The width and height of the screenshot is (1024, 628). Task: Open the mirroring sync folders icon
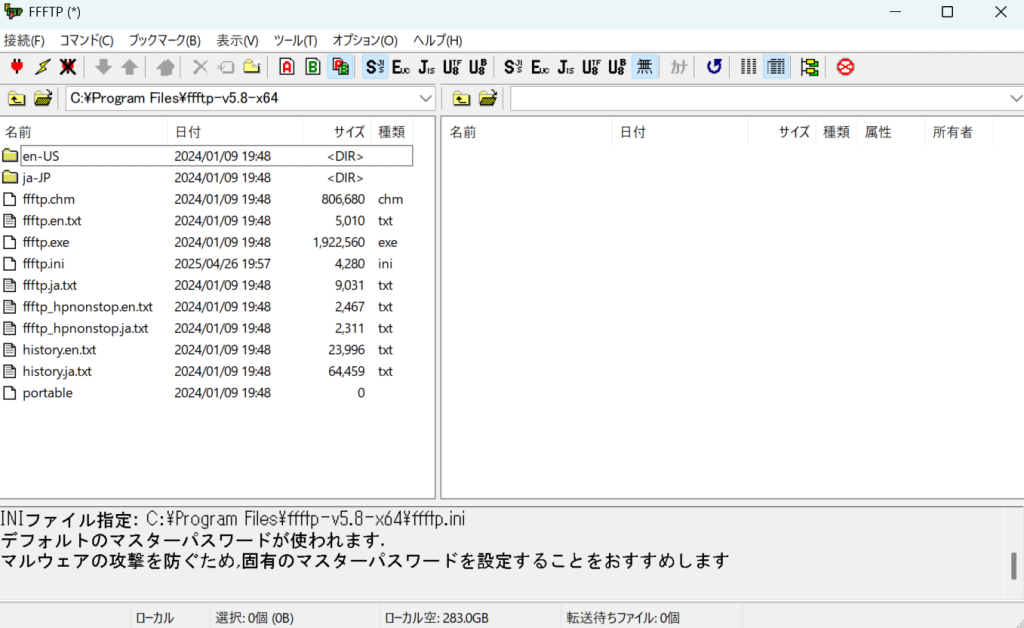(809, 67)
